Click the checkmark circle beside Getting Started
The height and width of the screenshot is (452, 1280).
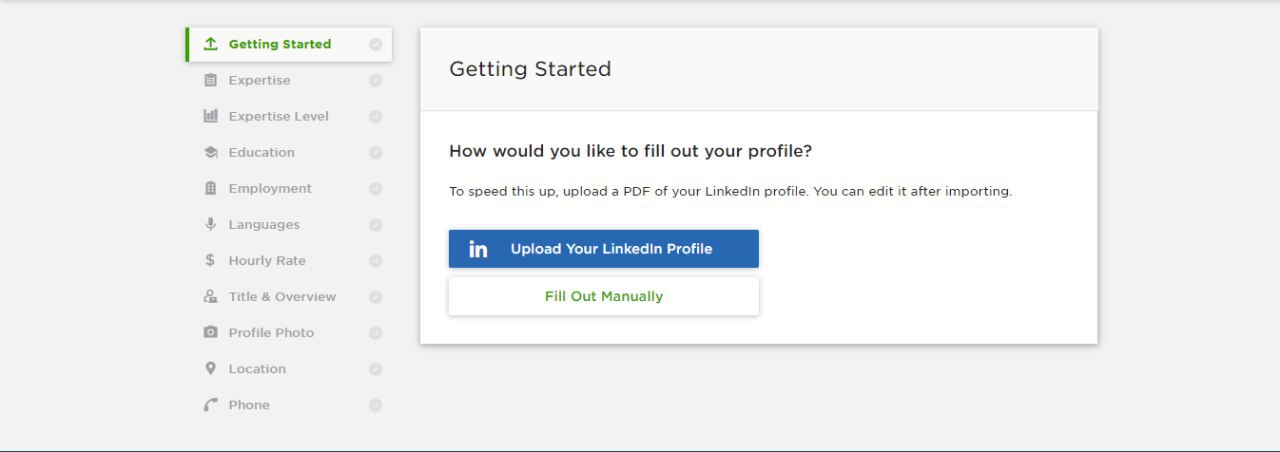click(375, 44)
